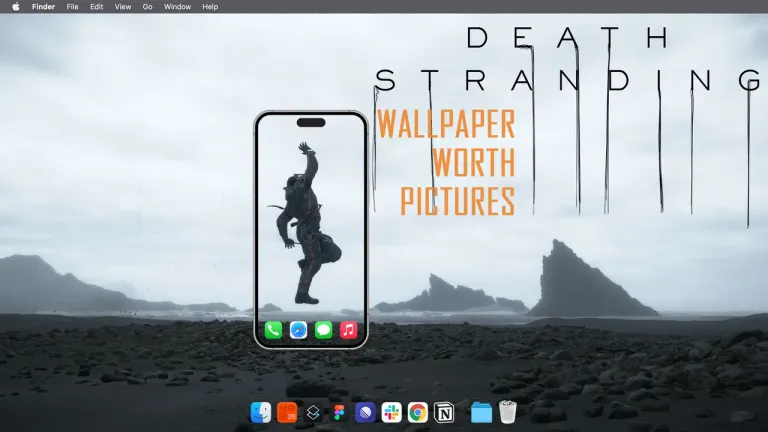Viewport: 768px width, 432px height.
Task: Open the Trash in the Dock
Action: pos(507,412)
